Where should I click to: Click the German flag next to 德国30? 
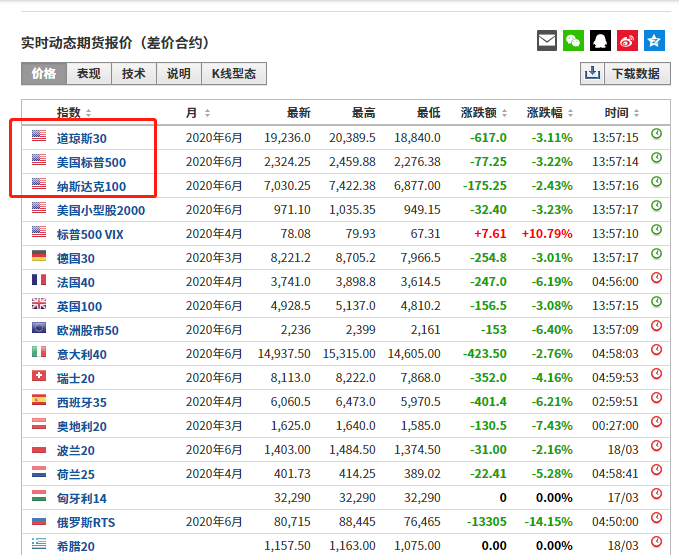click(x=39, y=256)
